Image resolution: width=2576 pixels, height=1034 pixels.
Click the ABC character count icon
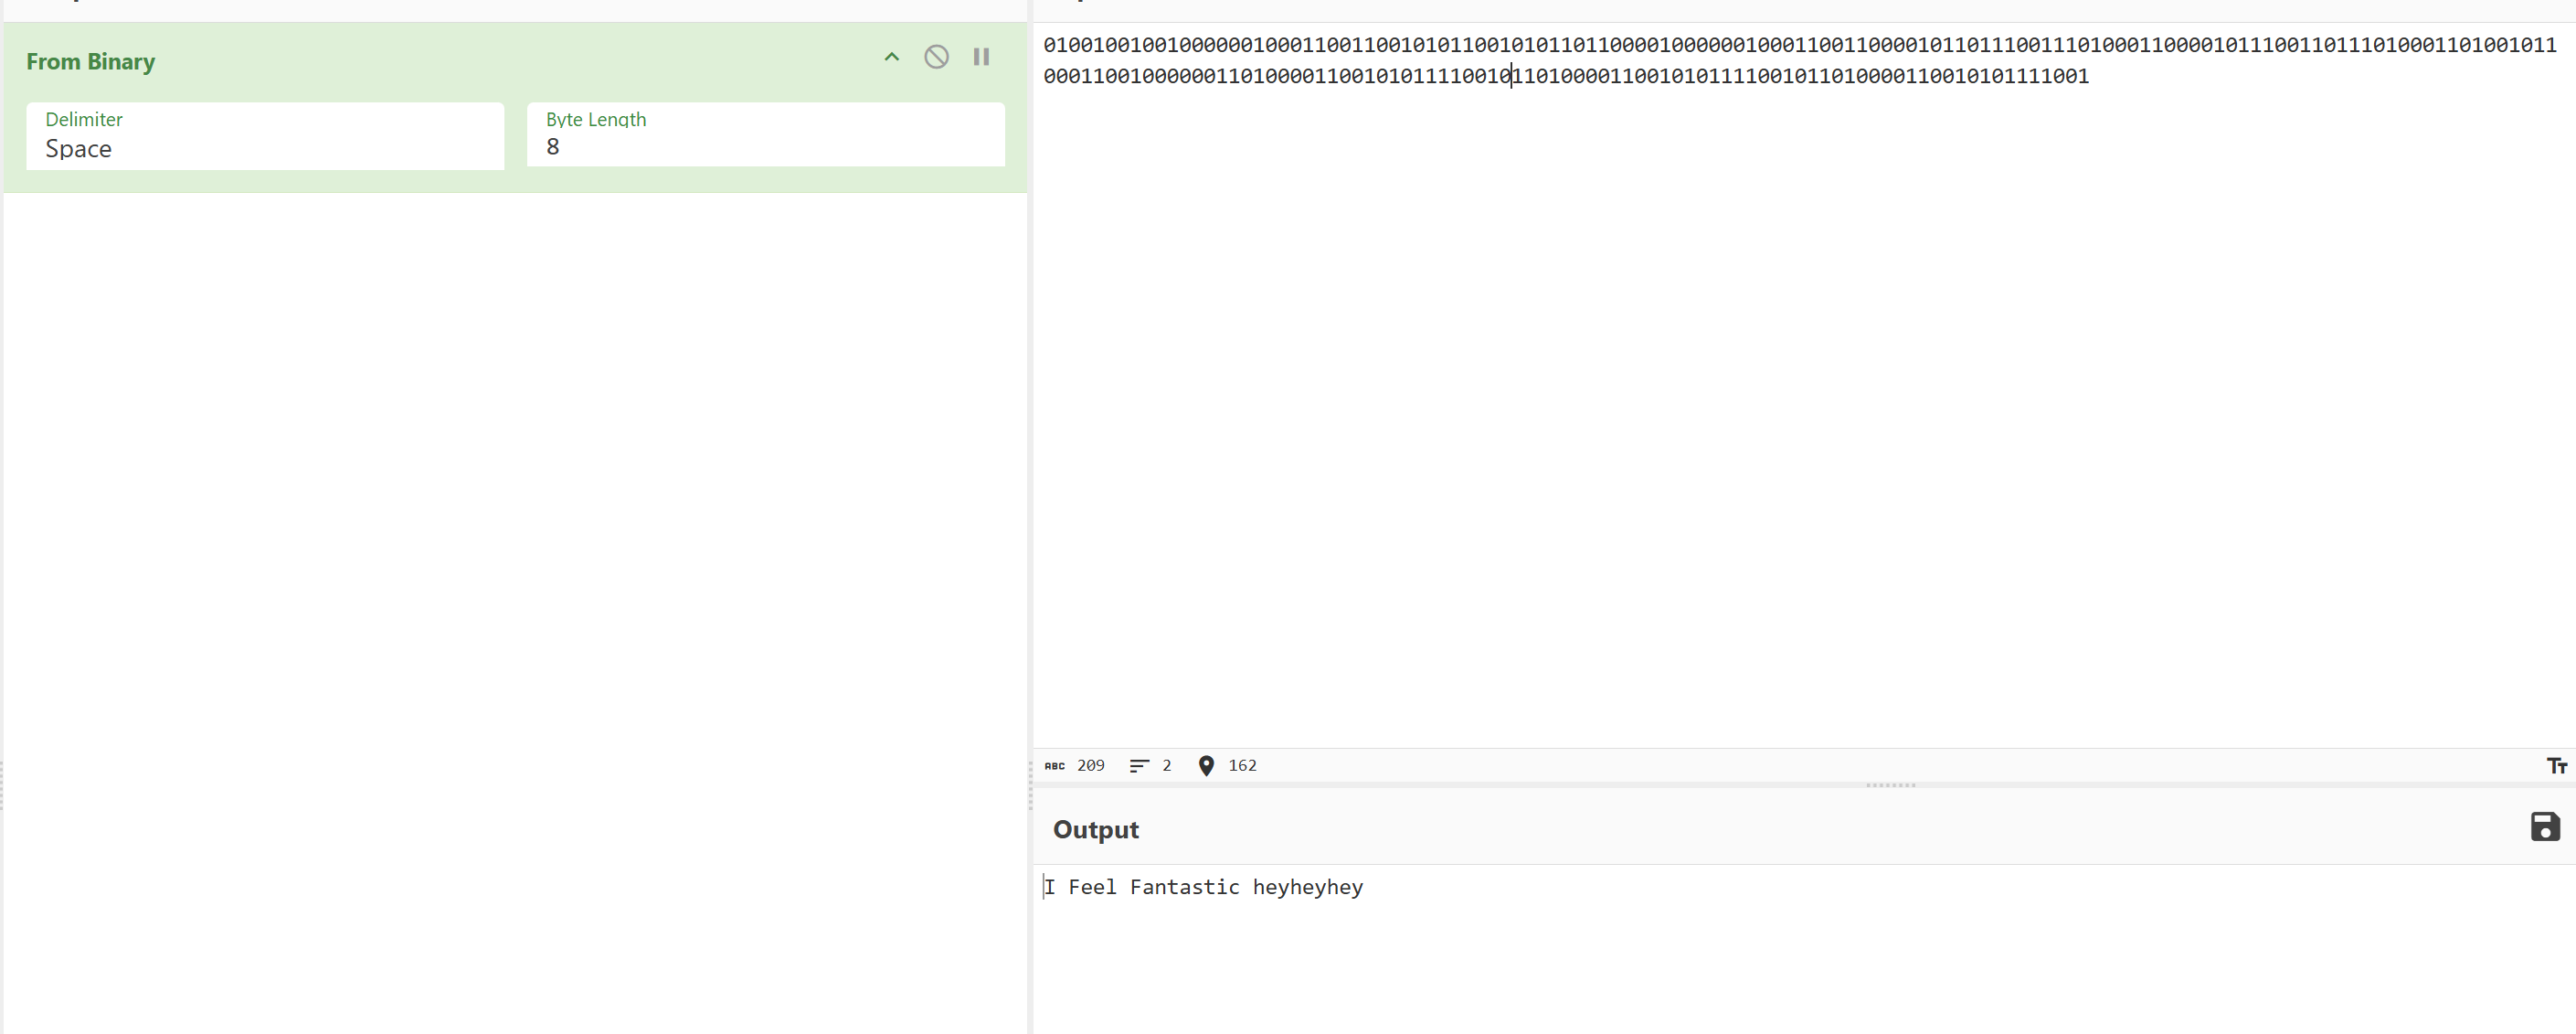pyautogui.click(x=1054, y=765)
